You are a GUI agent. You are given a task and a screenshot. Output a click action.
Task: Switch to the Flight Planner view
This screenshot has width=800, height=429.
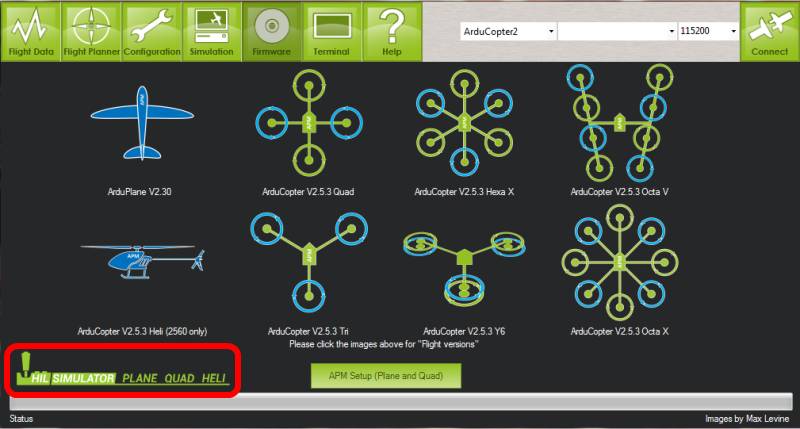point(91,30)
